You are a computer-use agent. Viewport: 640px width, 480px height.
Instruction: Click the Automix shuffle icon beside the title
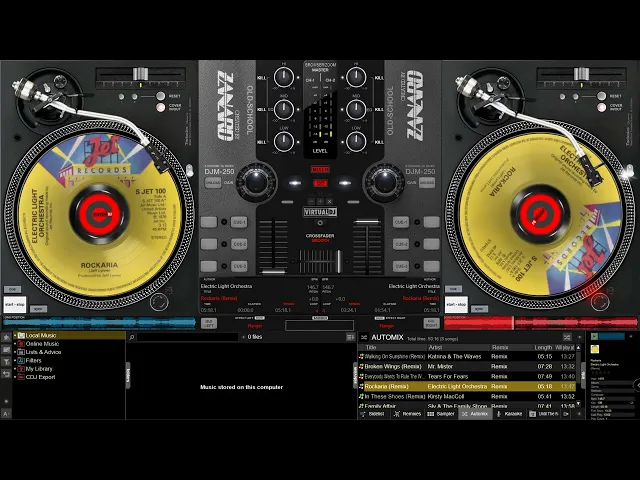(x=364, y=337)
